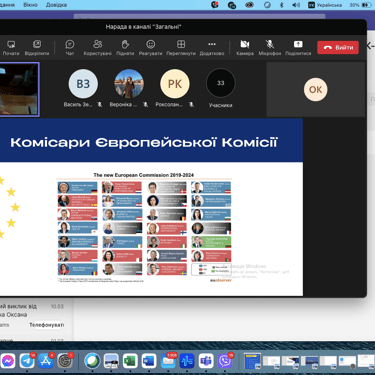
Task: Launch Excel from the dock
Action: (x=130, y=361)
